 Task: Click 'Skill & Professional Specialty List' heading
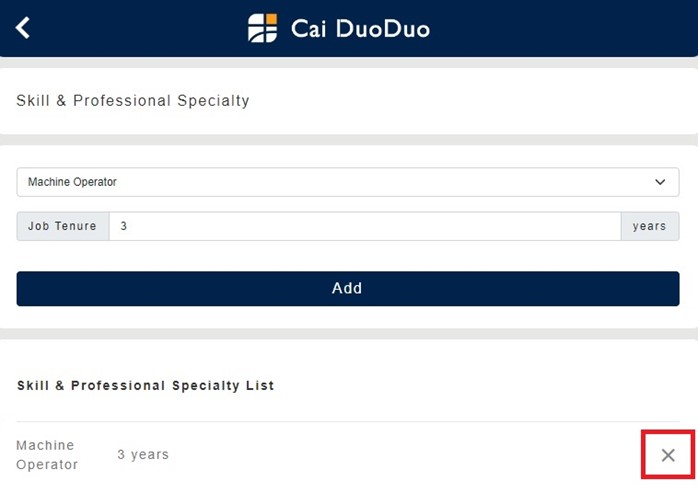(x=146, y=385)
